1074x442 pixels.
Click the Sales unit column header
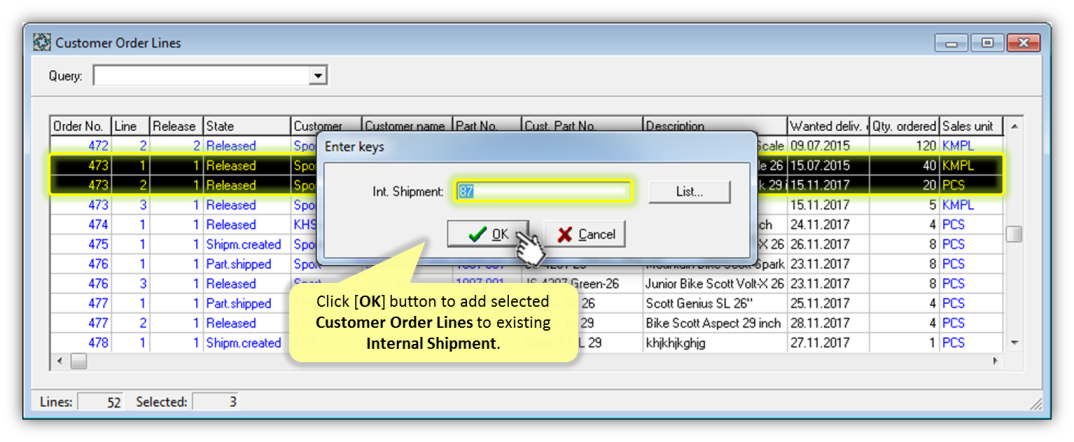[968, 126]
